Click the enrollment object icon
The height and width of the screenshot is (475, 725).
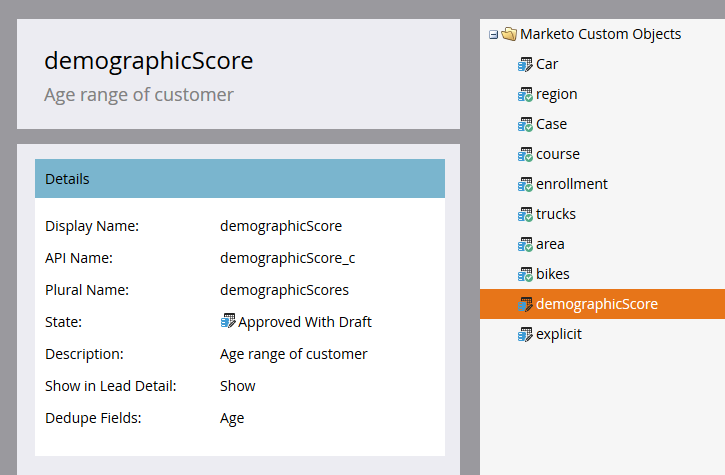(525, 184)
